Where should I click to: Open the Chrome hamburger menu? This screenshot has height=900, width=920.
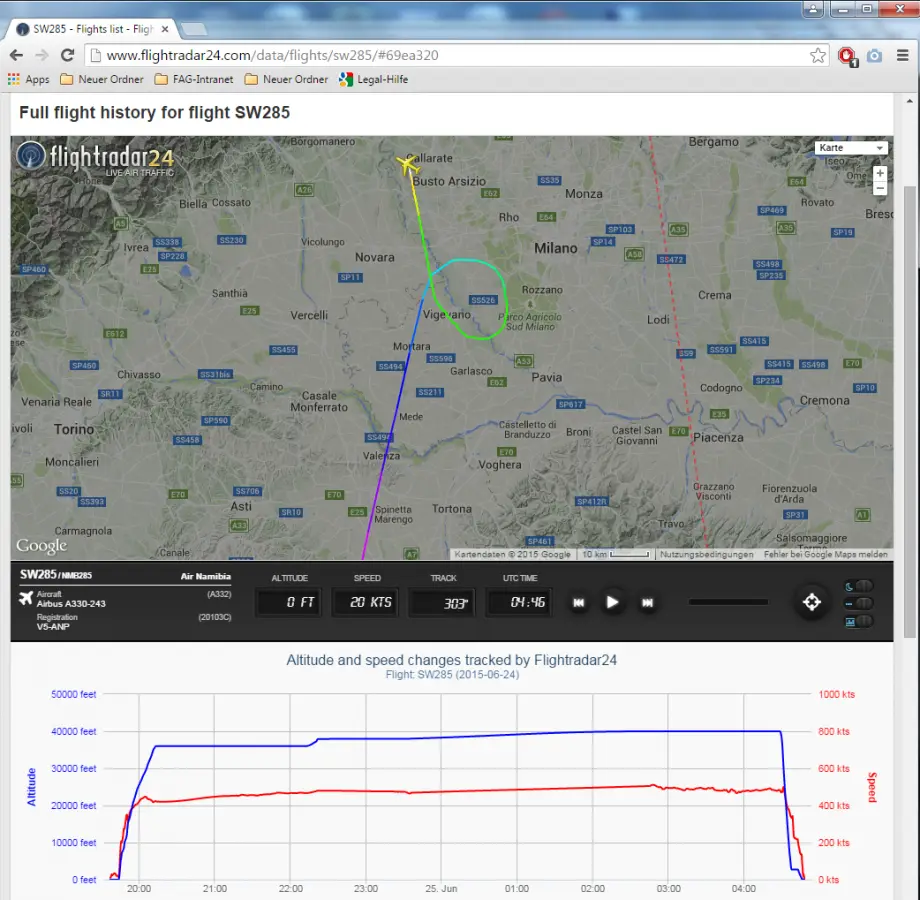[x=902, y=55]
